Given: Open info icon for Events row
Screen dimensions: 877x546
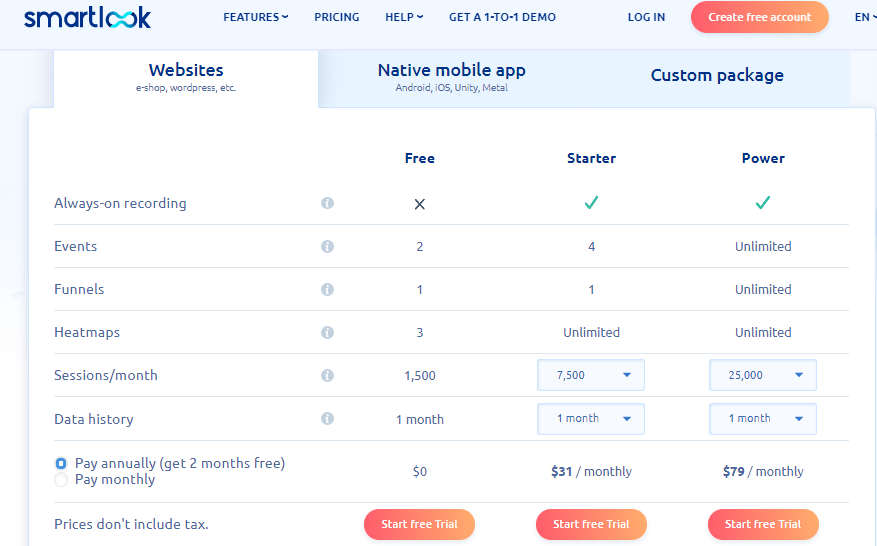Looking at the screenshot, I should click(328, 246).
